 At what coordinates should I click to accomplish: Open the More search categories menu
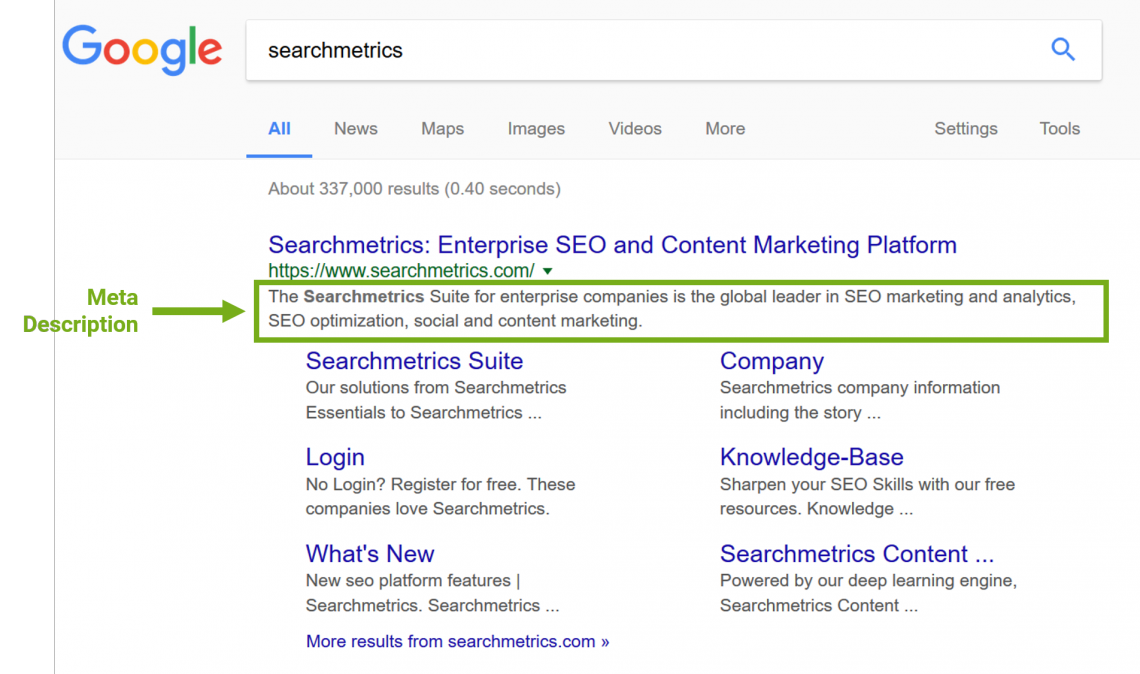(724, 128)
